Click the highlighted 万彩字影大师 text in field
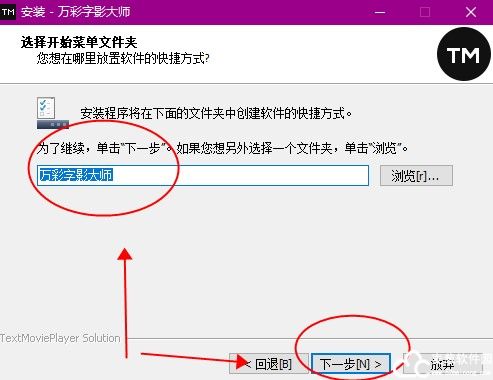Image resolution: width=493 pixels, height=380 pixels. (x=76, y=175)
